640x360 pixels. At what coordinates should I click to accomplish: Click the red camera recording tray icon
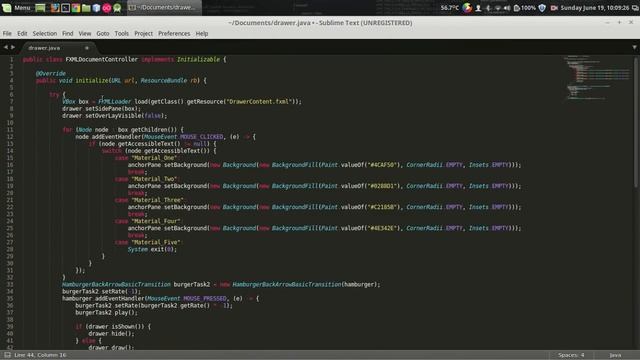pyautogui.click(x=554, y=8)
